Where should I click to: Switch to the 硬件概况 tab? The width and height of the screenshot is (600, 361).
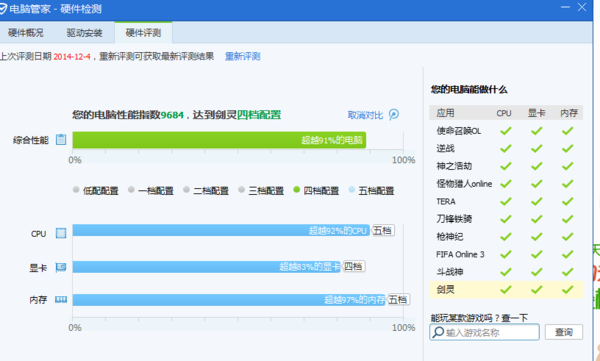click(x=26, y=33)
